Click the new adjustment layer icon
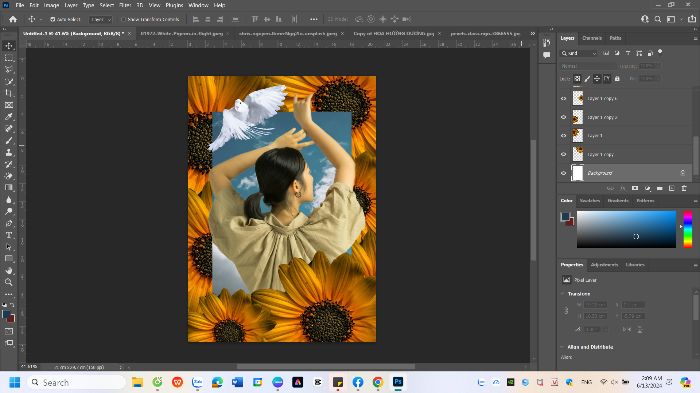This screenshot has width=700, height=393. (647, 188)
